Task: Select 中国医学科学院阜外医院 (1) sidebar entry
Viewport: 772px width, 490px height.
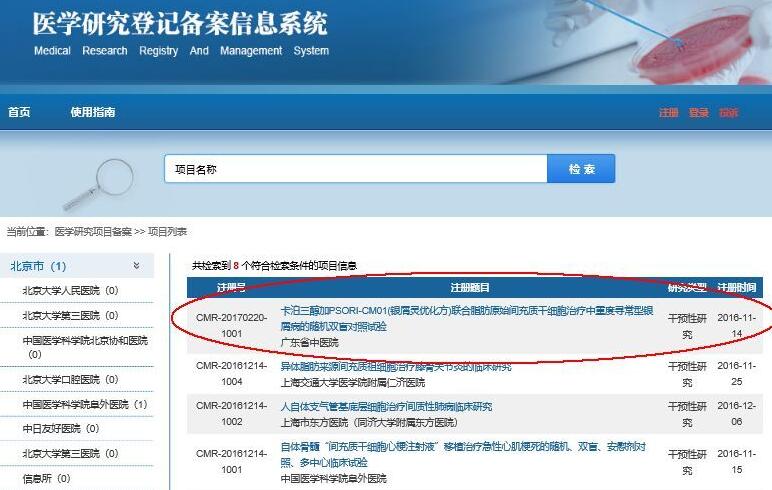Action: click(x=85, y=404)
